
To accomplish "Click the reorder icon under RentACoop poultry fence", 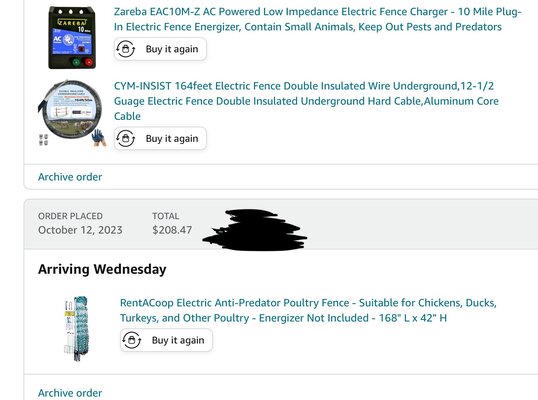I will [131, 340].
